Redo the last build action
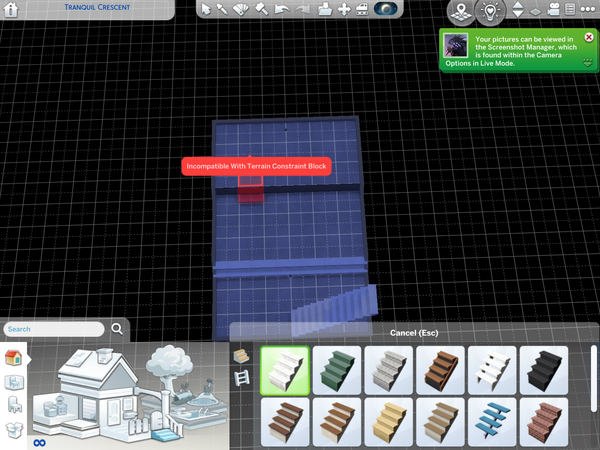 point(303,9)
